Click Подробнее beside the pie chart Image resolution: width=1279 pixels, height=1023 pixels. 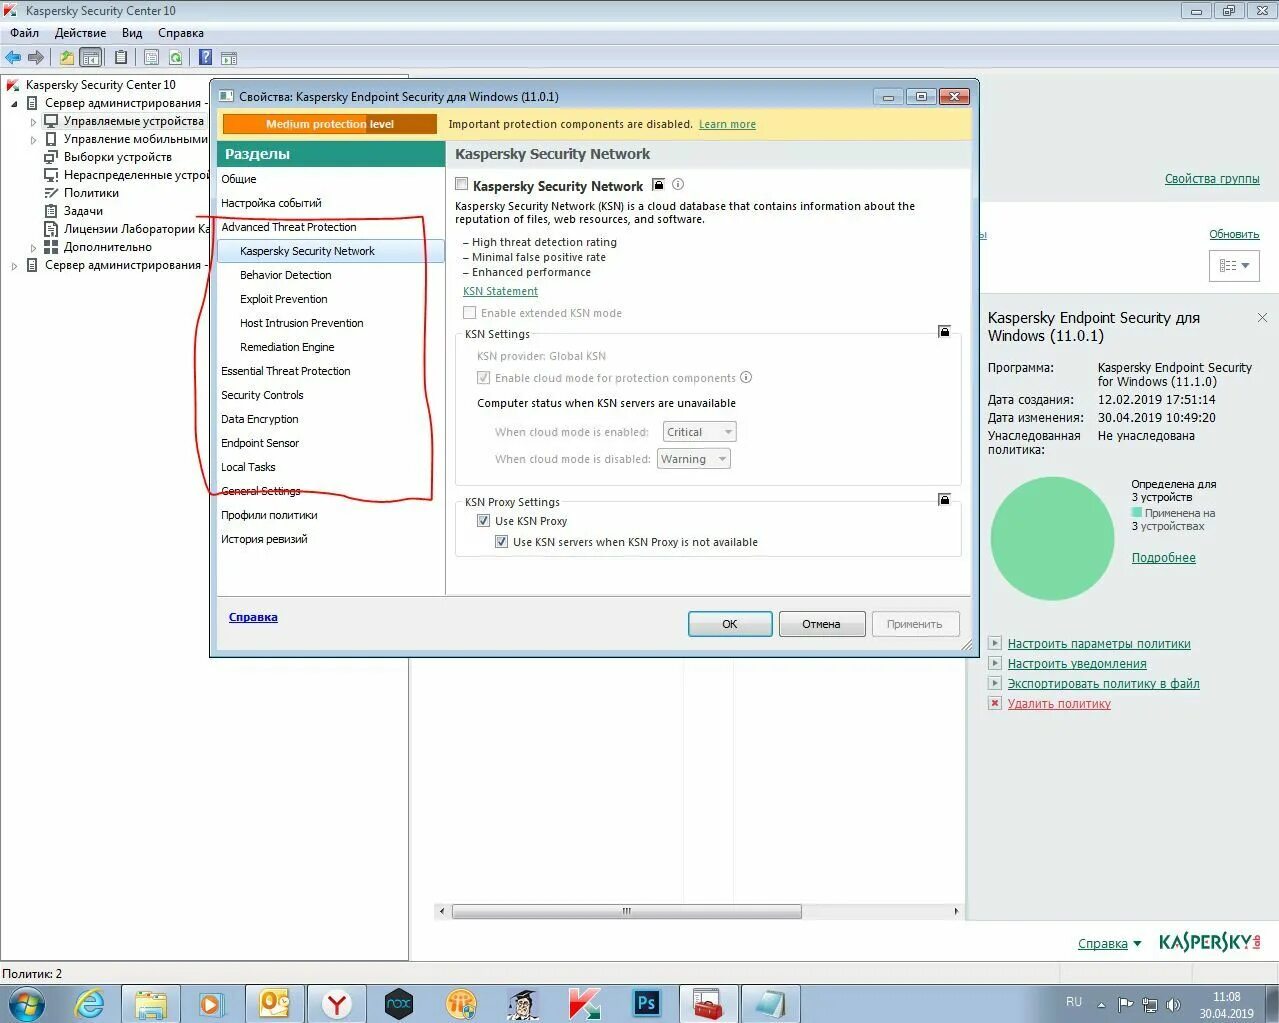pyautogui.click(x=1164, y=558)
